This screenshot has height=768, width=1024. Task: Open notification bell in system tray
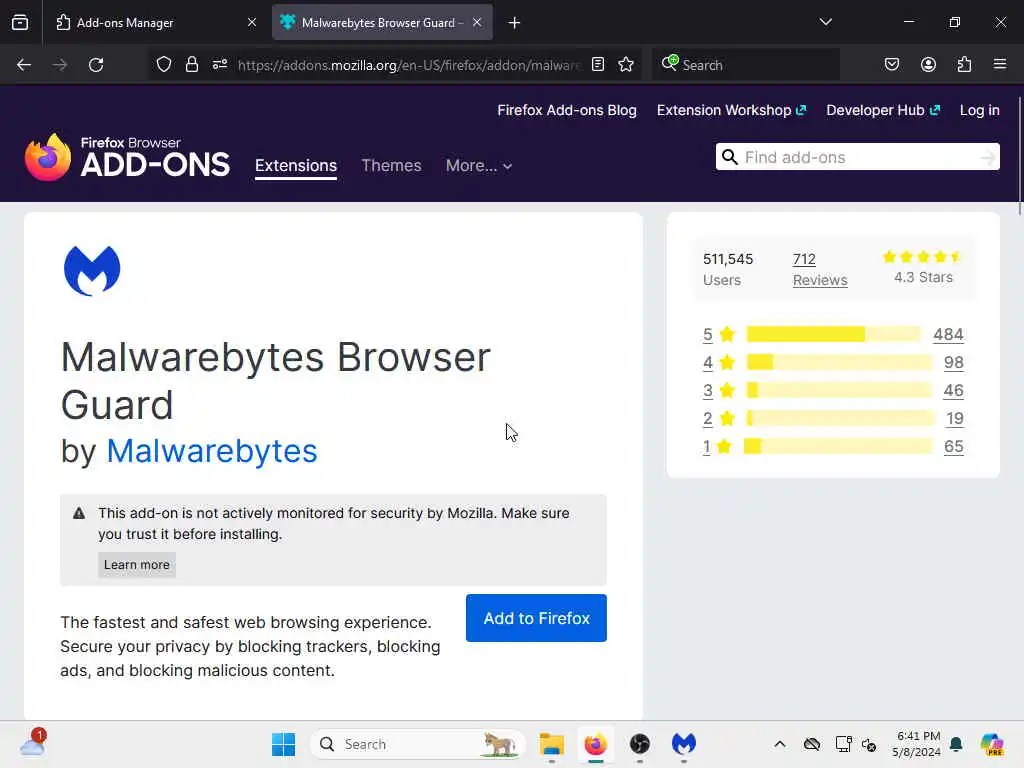pyautogui.click(x=956, y=744)
